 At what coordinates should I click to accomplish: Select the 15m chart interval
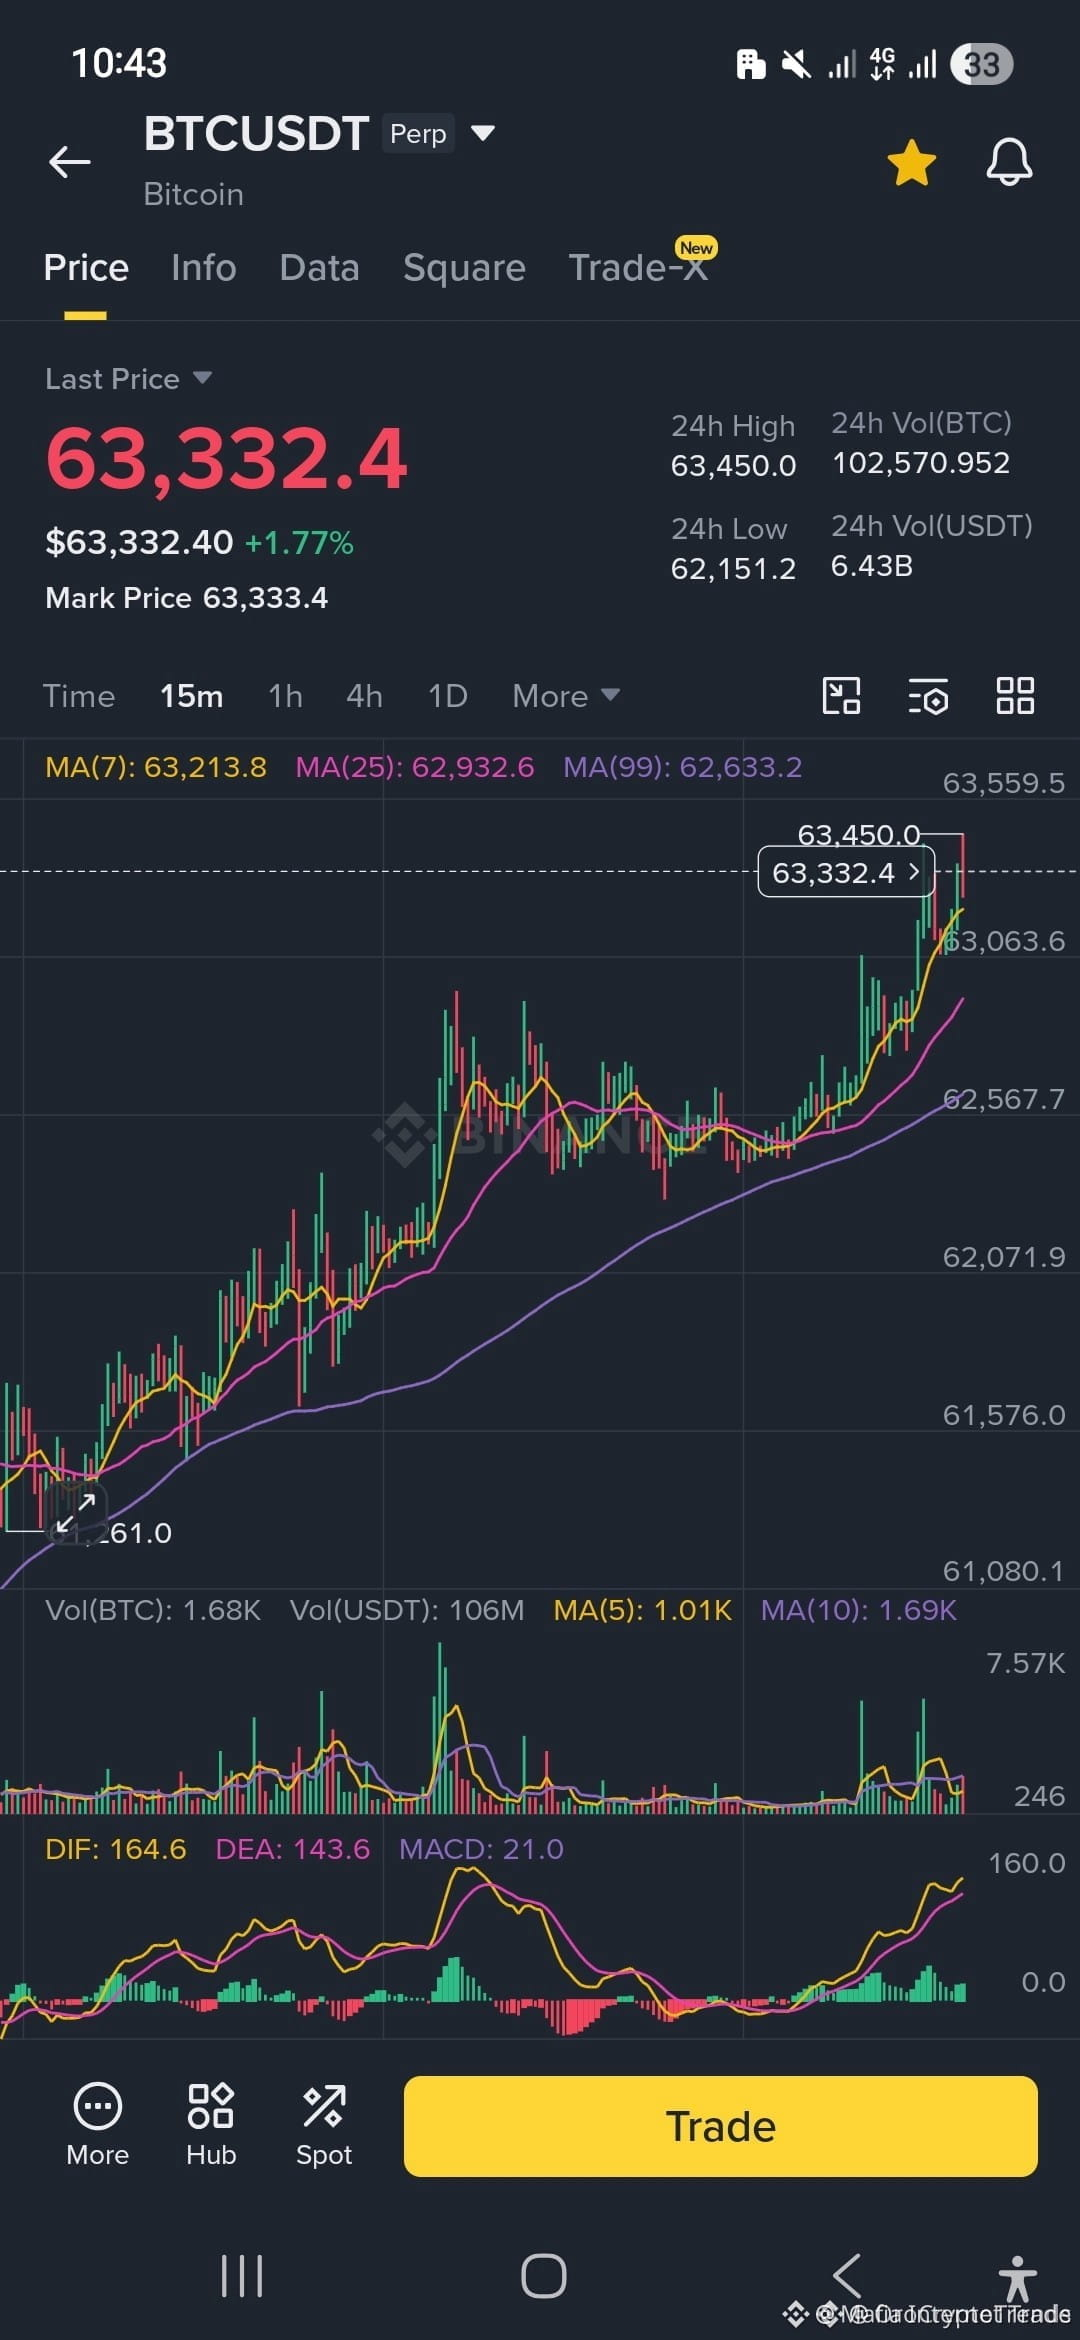point(192,696)
